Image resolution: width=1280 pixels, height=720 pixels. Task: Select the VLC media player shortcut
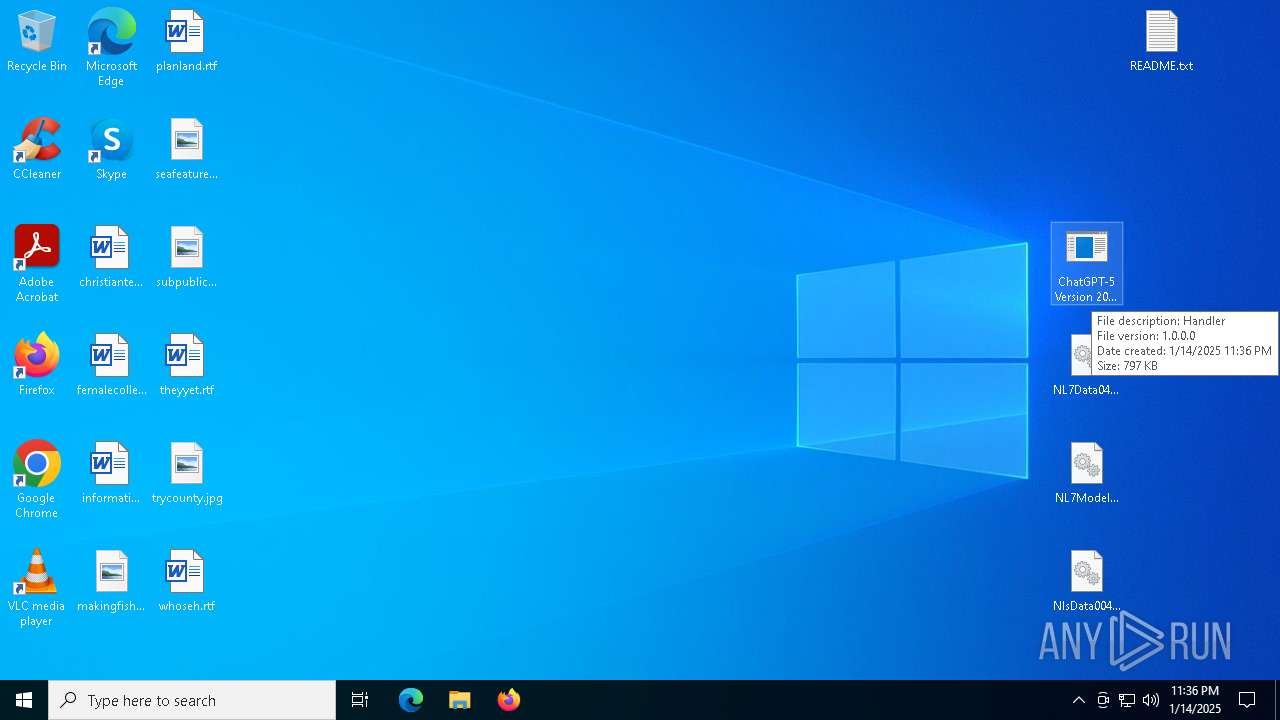click(37, 589)
